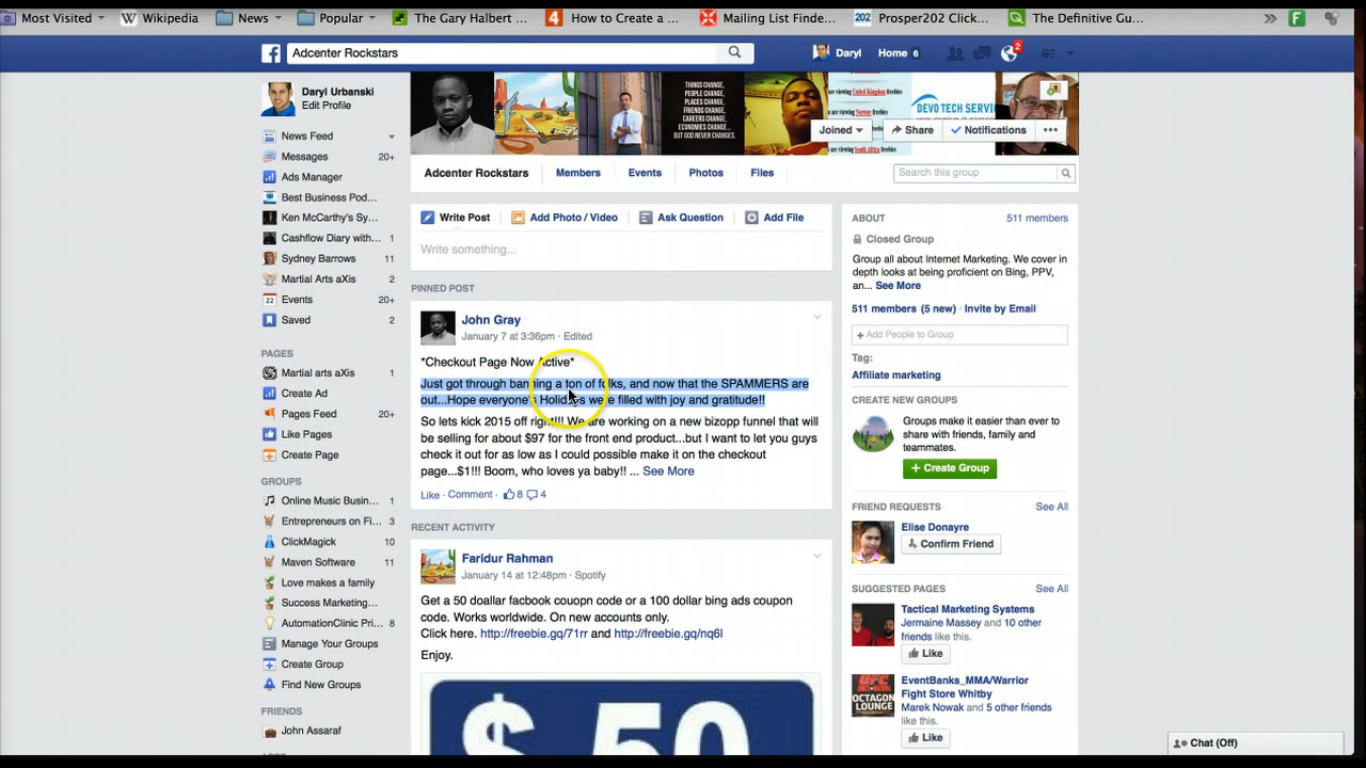Image resolution: width=1366 pixels, height=768 pixels.
Task: Click the Search this group field
Action: [x=975, y=173]
